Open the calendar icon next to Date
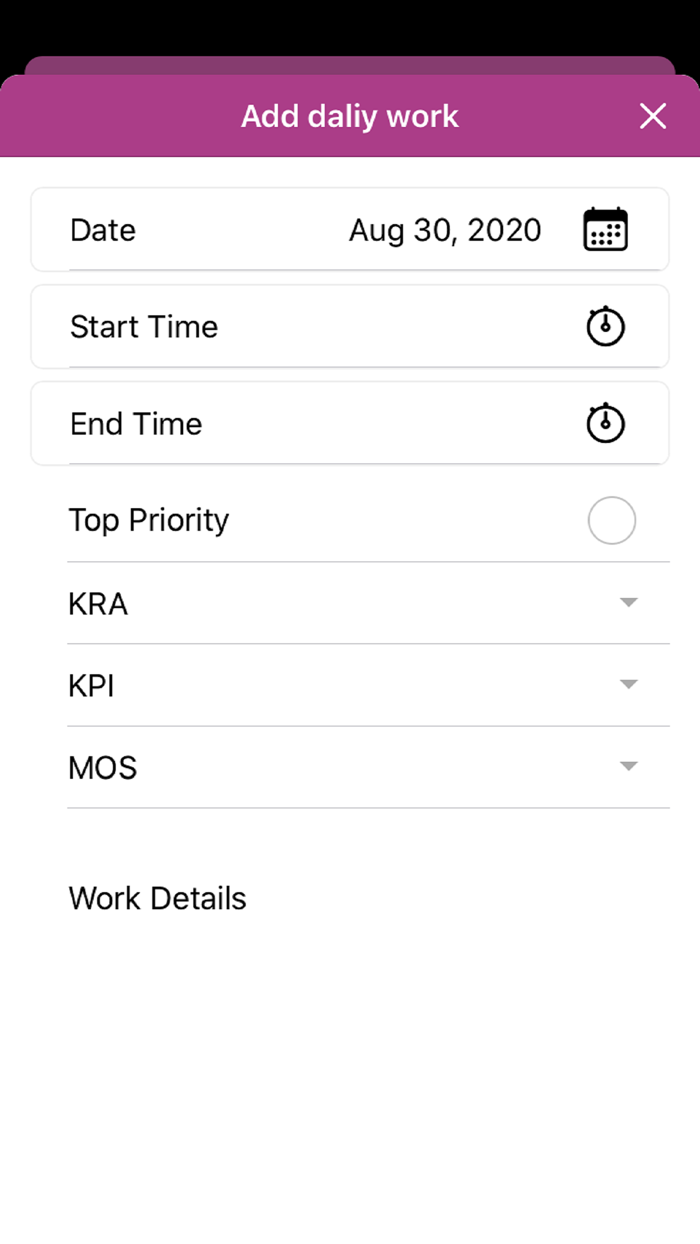The image size is (700, 1244). tap(606, 229)
